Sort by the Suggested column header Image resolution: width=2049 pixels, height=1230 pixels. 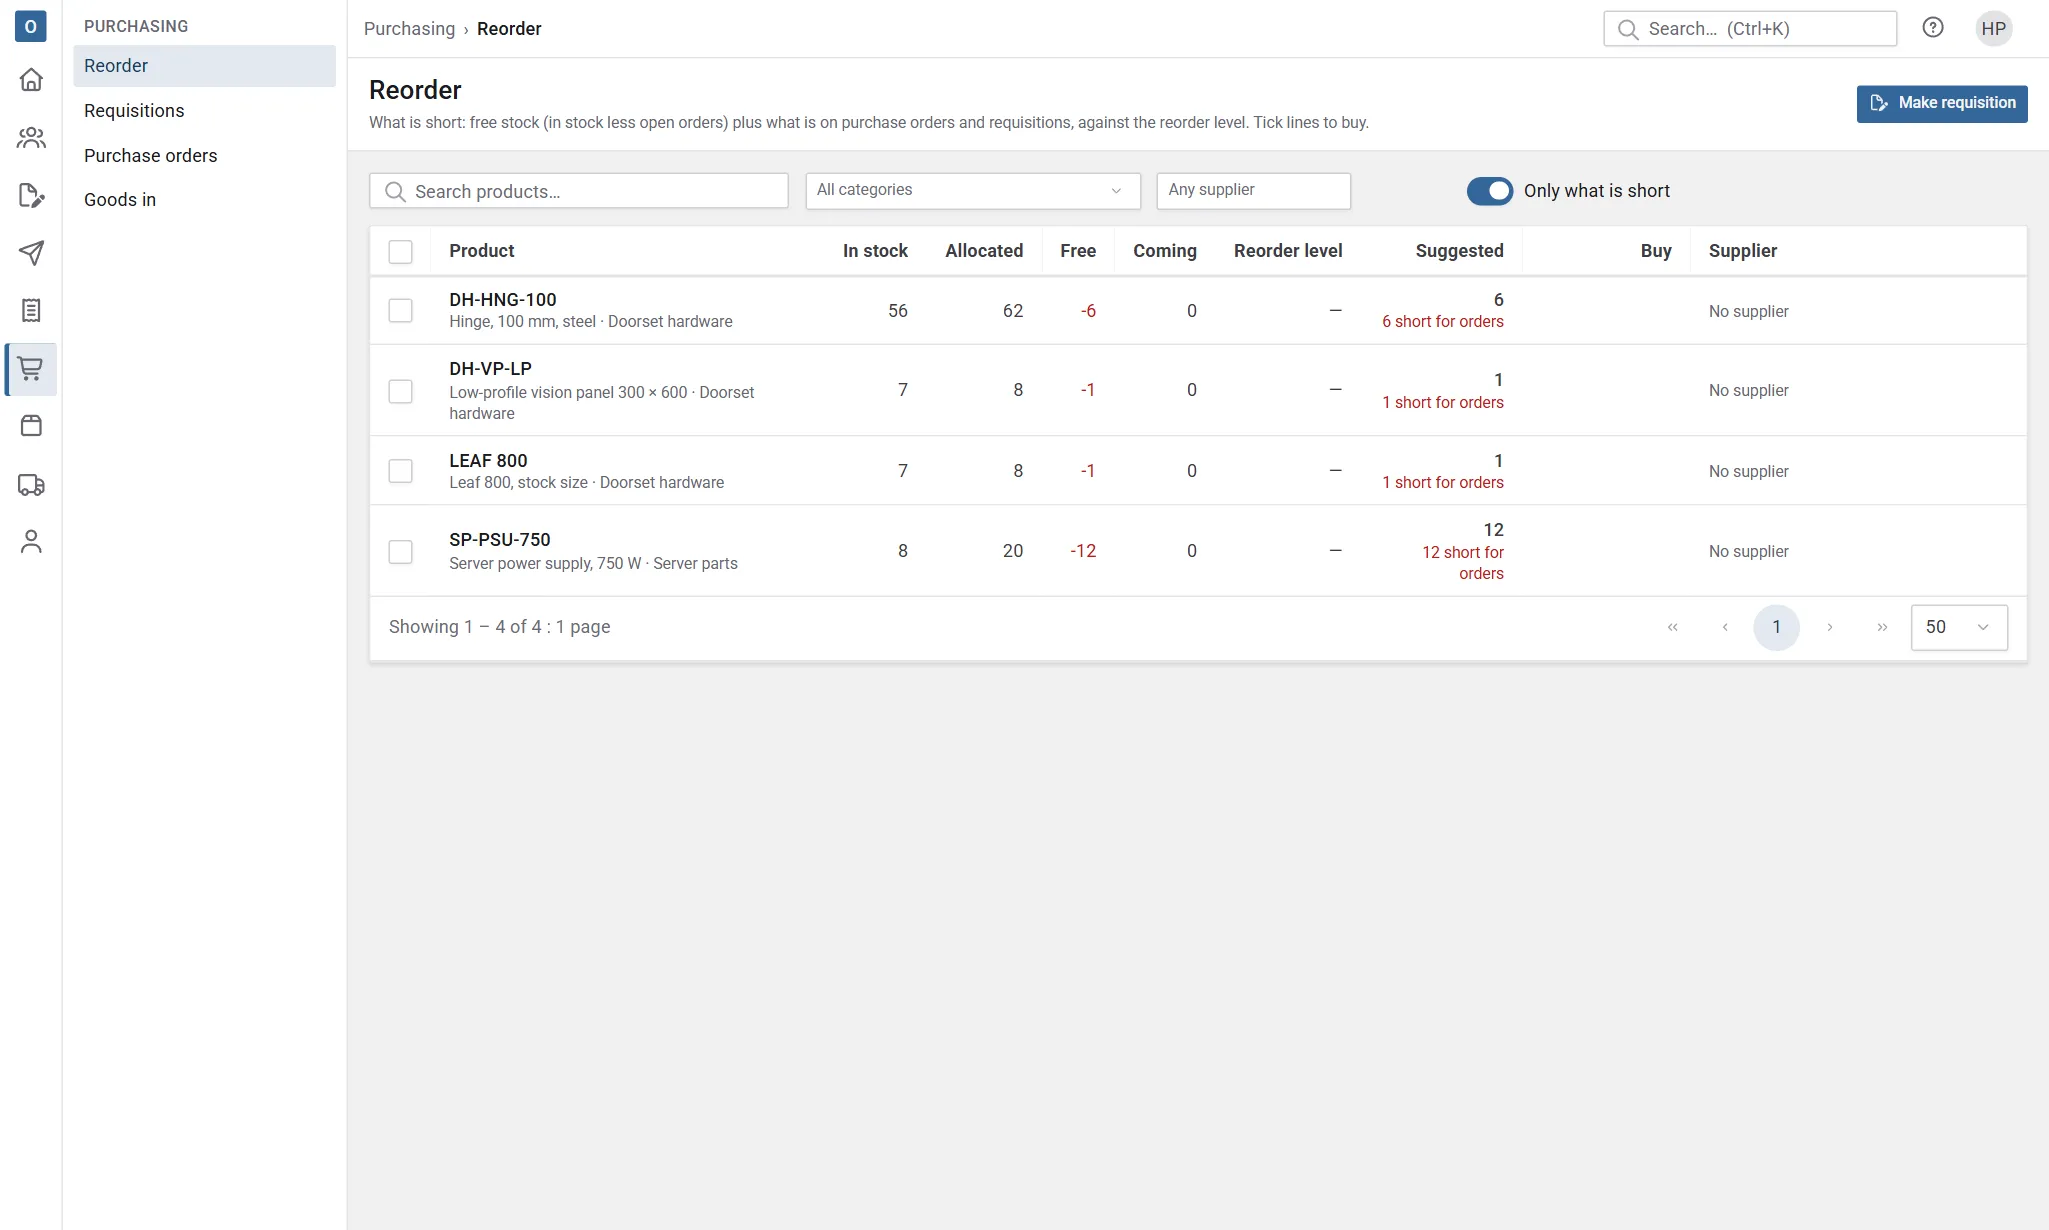pos(1459,251)
